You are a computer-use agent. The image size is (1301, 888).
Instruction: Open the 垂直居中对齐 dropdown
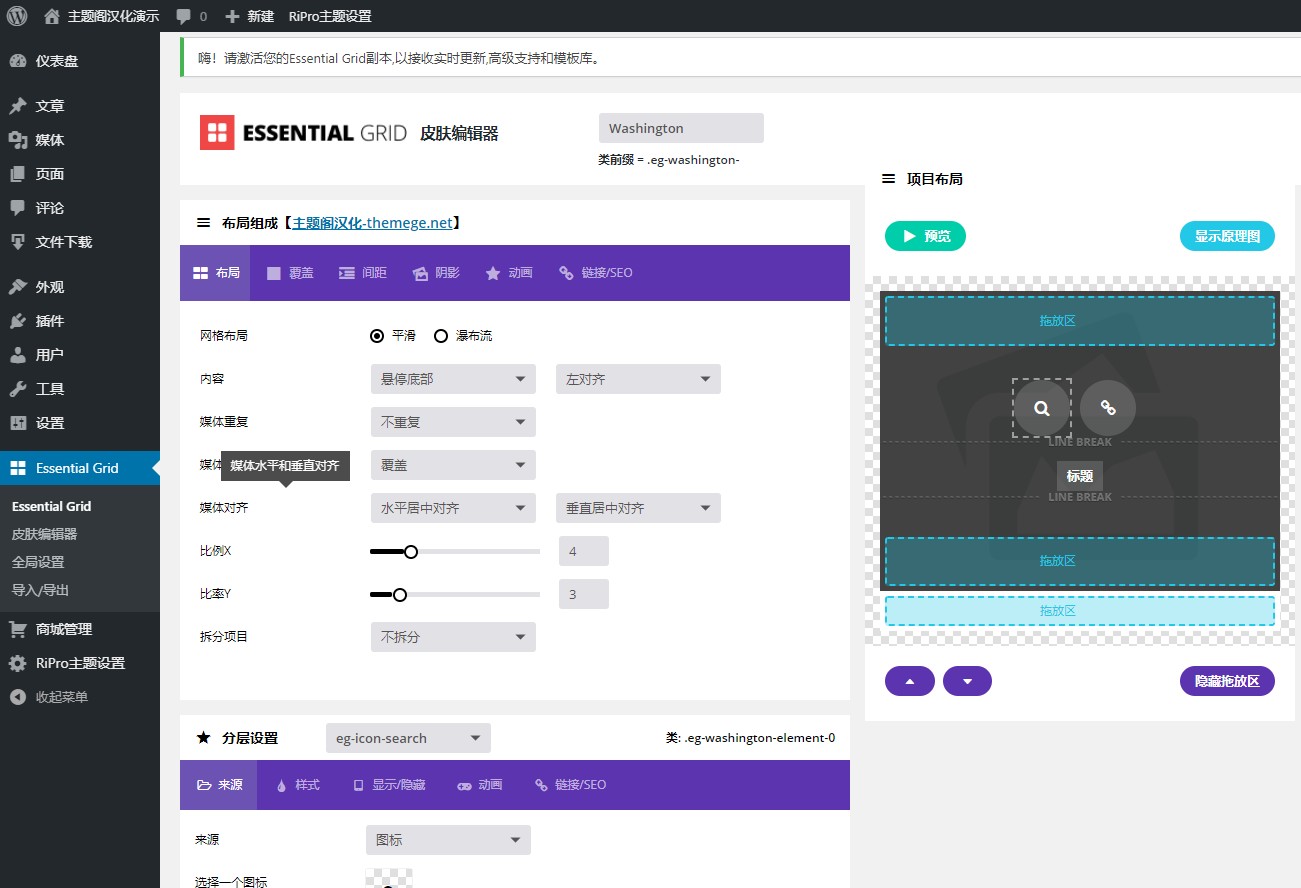pyautogui.click(x=638, y=508)
